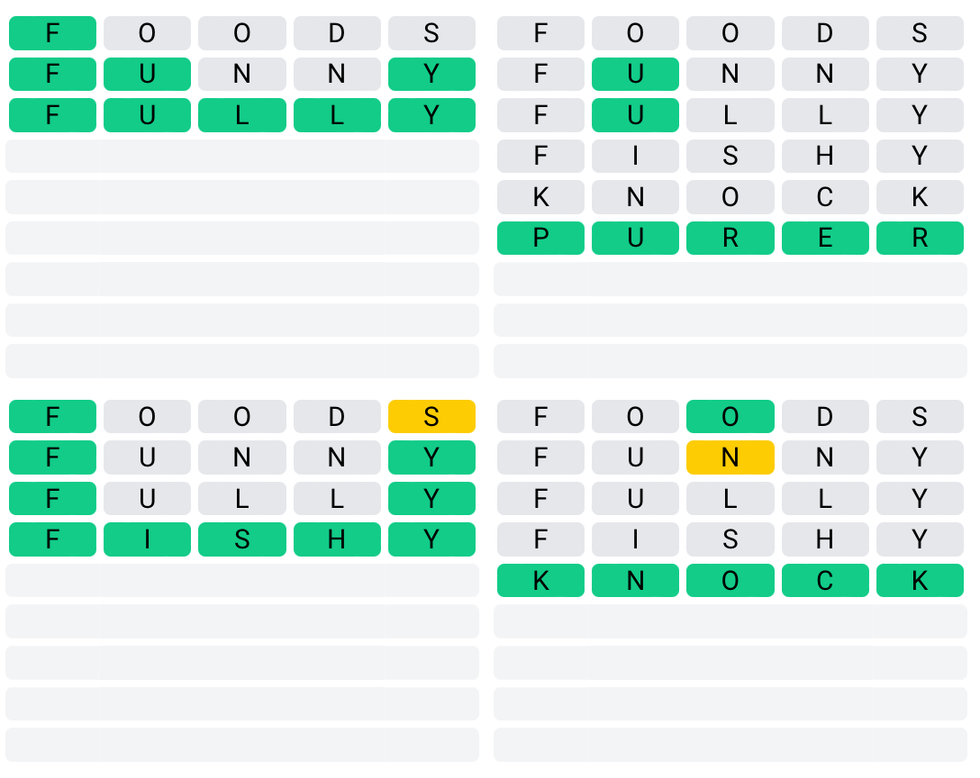Click the green E tile in PURER
Viewport: 980px width, 778px height.
click(825, 238)
